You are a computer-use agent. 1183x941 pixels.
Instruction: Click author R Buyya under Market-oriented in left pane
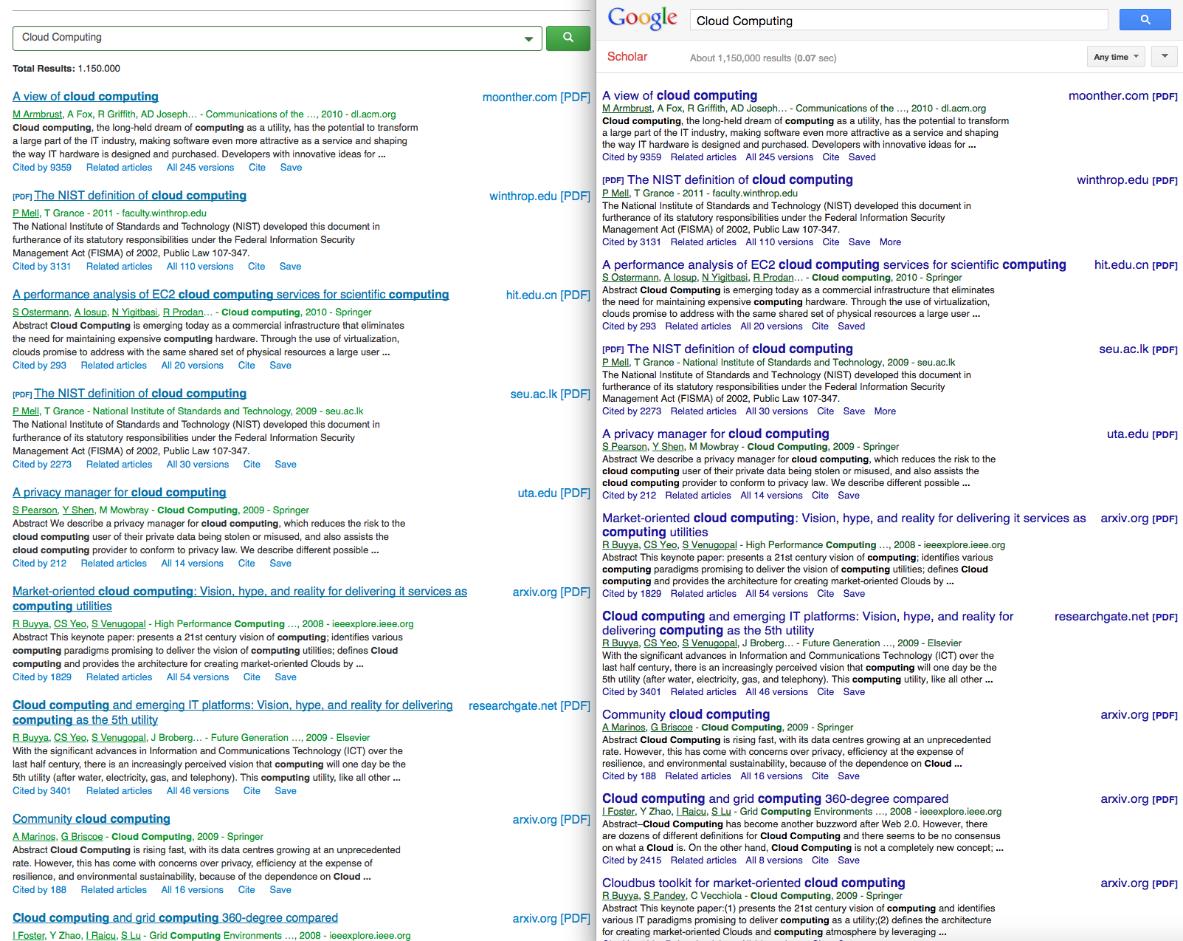coord(30,624)
